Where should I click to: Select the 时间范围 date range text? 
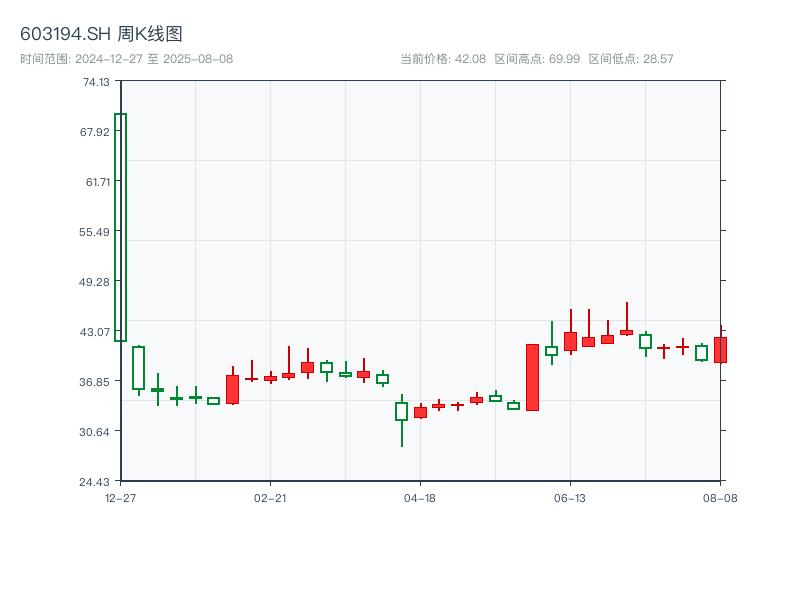tap(126, 59)
